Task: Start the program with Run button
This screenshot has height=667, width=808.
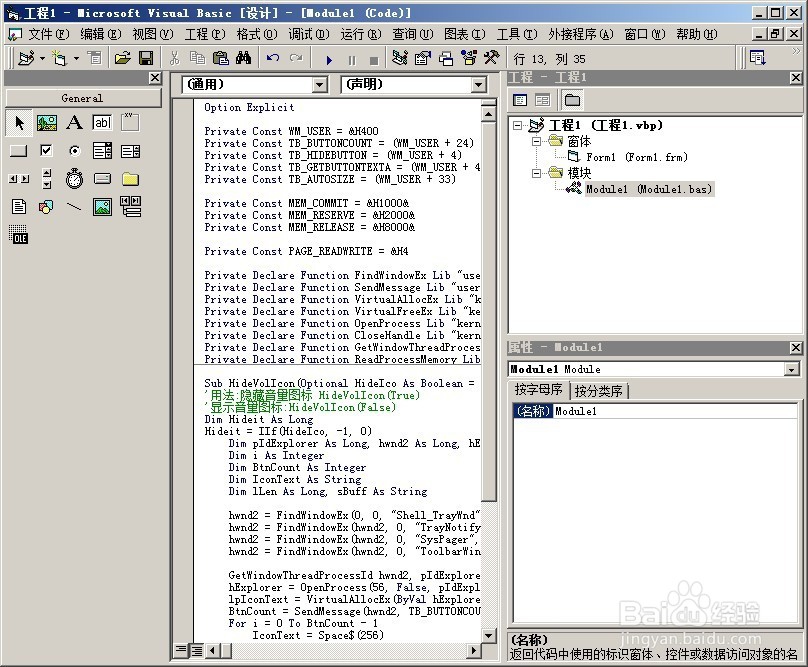Action: (x=329, y=60)
